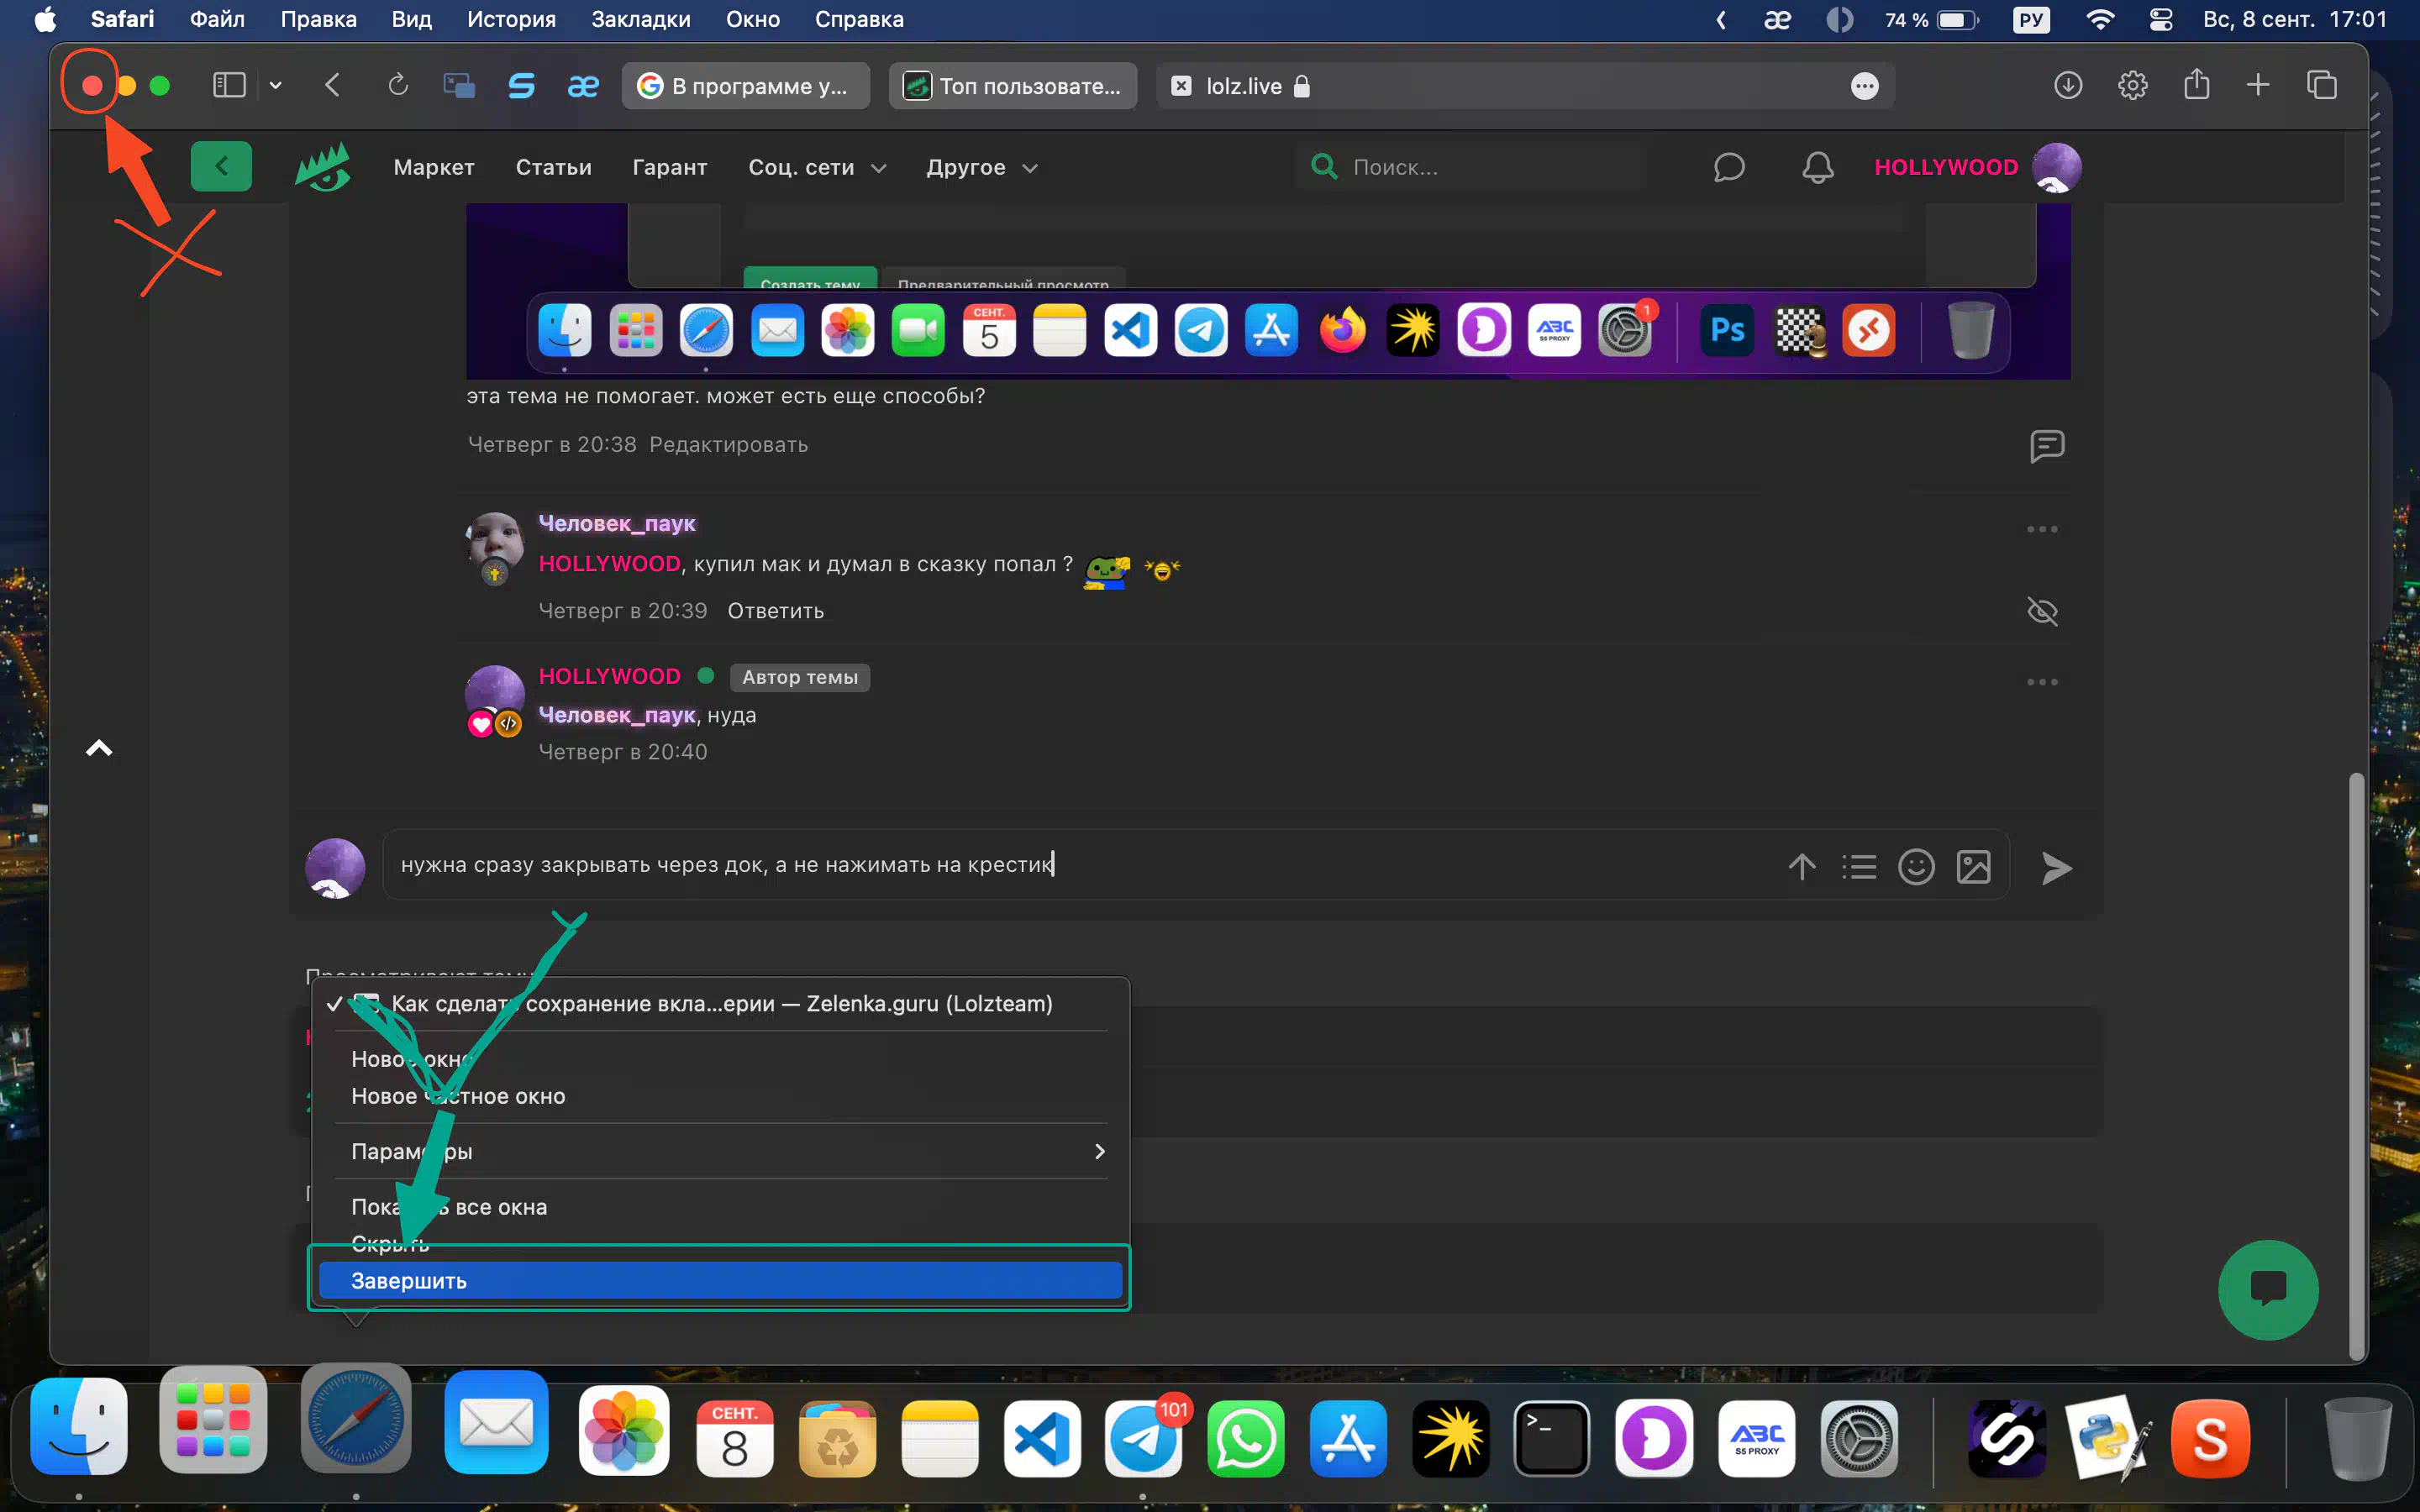Open options for HOLLYWOOD's reply

pyautogui.click(x=2041, y=682)
